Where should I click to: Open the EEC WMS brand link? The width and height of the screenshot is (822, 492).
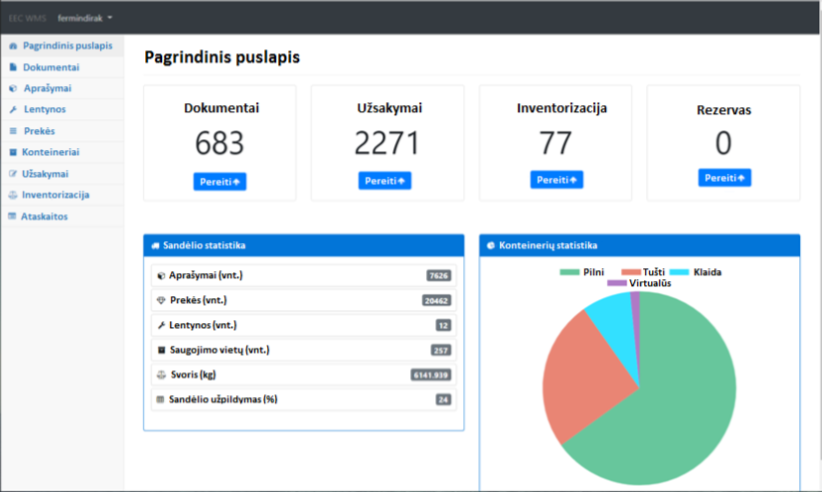[x=28, y=18]
